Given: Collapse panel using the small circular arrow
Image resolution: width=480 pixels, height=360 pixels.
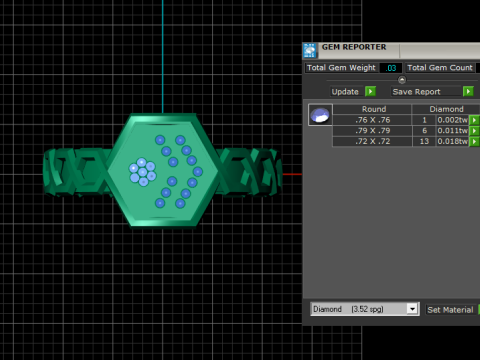Looking at the screenshot, I should click(x=402, y=80).
